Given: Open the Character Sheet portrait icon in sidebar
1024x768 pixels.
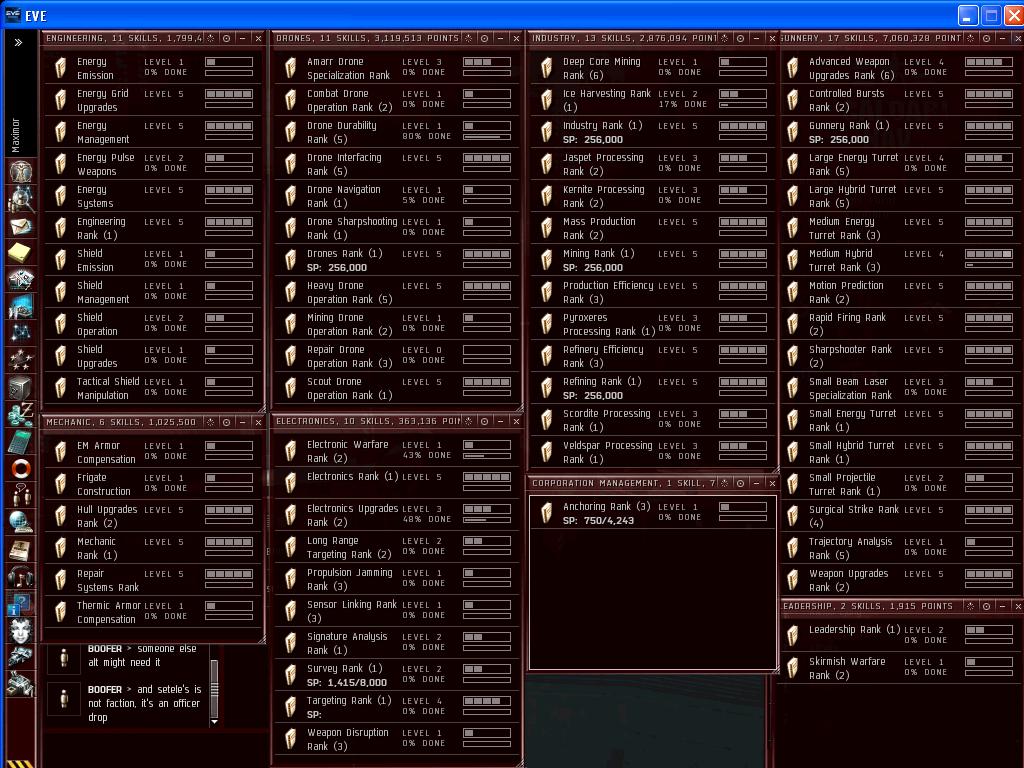Looking at the screenshot, I should (21, 172).
